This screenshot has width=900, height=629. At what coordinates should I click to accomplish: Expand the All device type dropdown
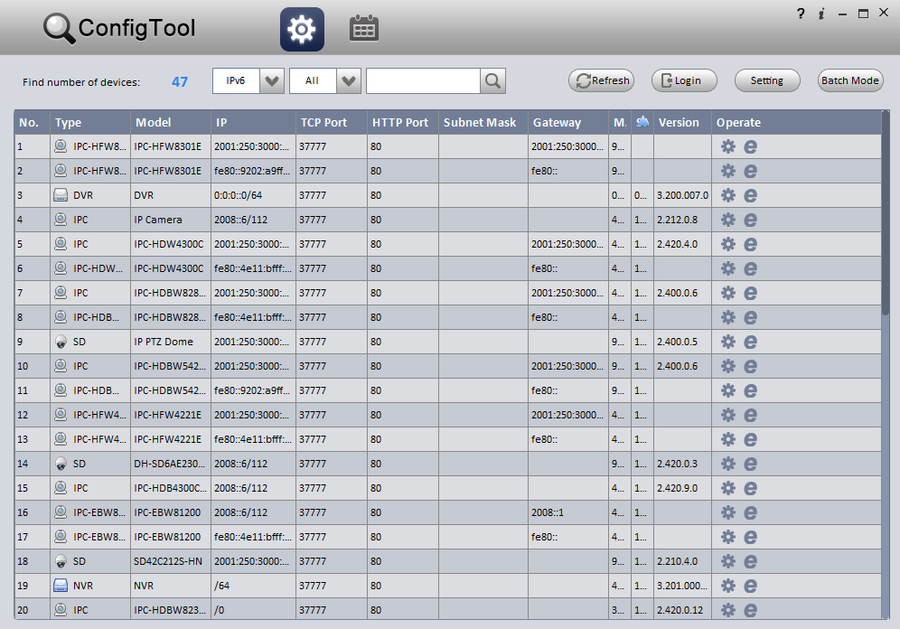[348, 81]
